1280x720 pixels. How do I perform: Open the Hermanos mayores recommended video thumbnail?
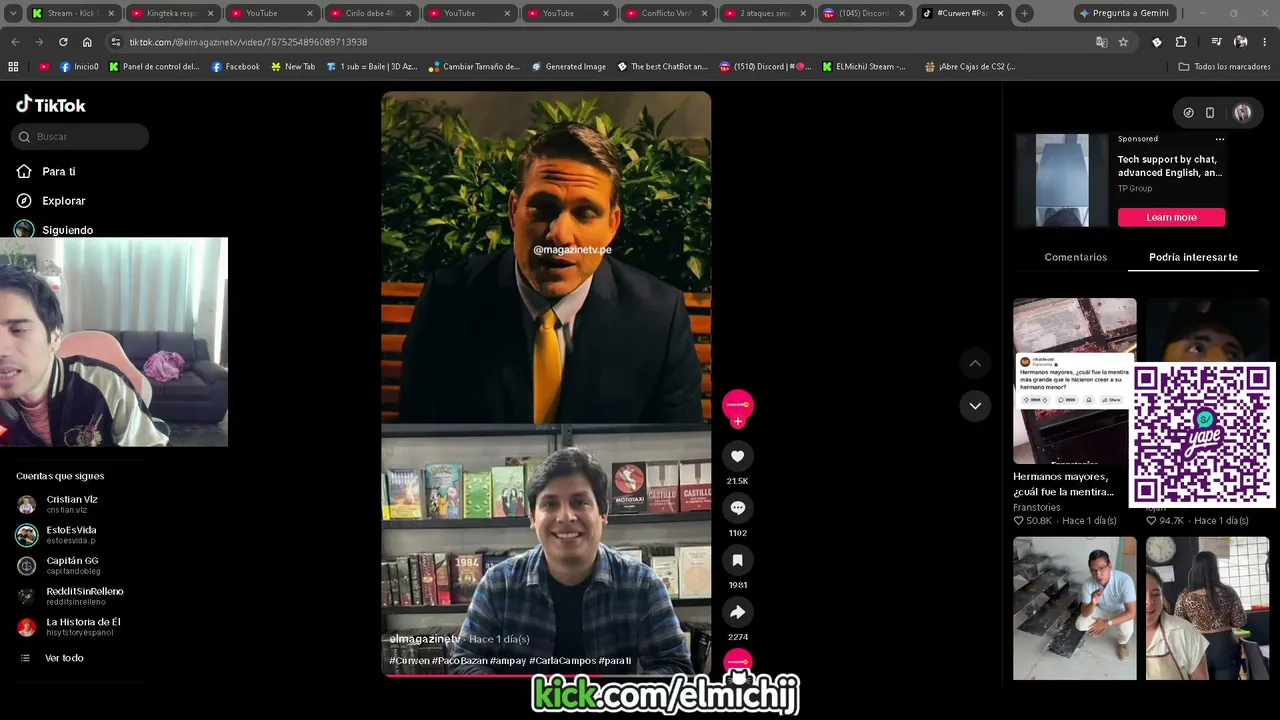[x=1075, y=381]
